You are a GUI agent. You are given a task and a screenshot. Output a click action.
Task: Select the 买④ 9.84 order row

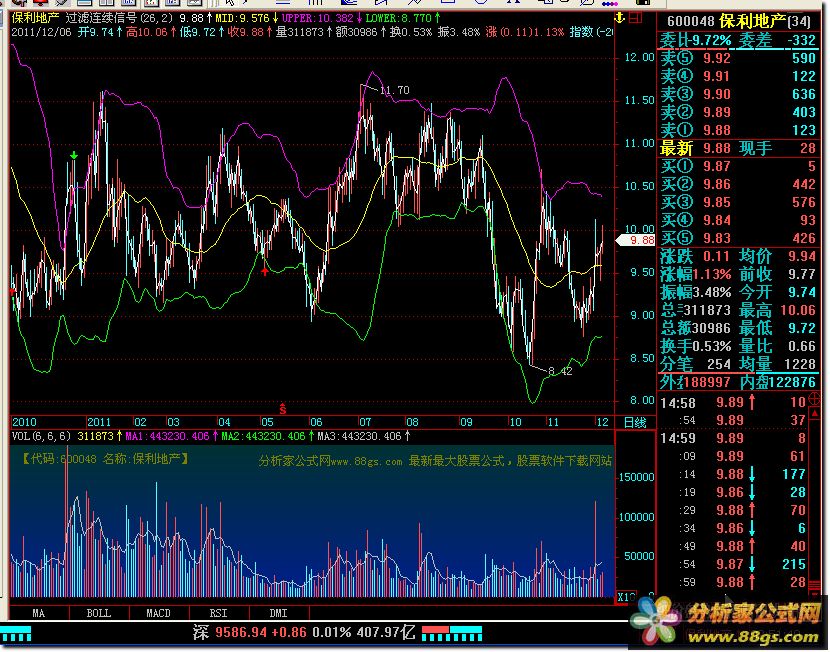coord(738,220)
